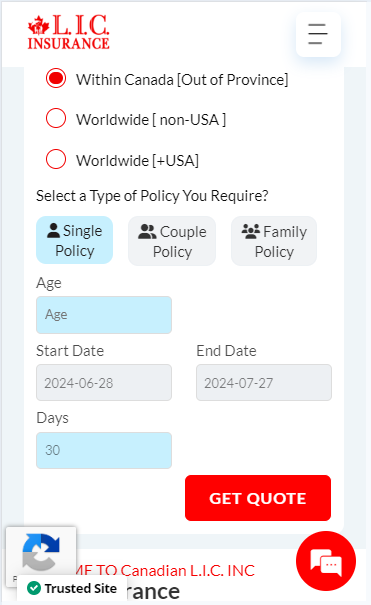The width and height of the screenshot is (371, 605).
Task: Click the L.I.C. Insurance logo
Action: (x=69, y=32)
